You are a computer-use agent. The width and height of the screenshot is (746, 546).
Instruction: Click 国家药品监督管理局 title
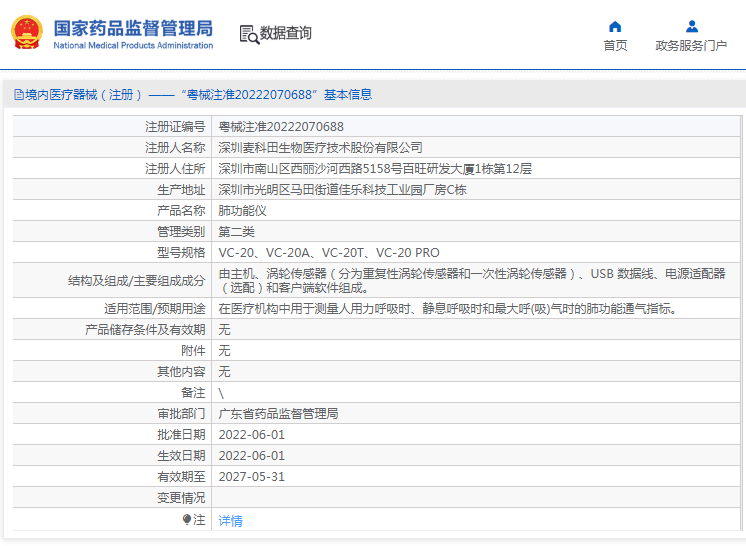pyautogui.click(x=133, y=29)
